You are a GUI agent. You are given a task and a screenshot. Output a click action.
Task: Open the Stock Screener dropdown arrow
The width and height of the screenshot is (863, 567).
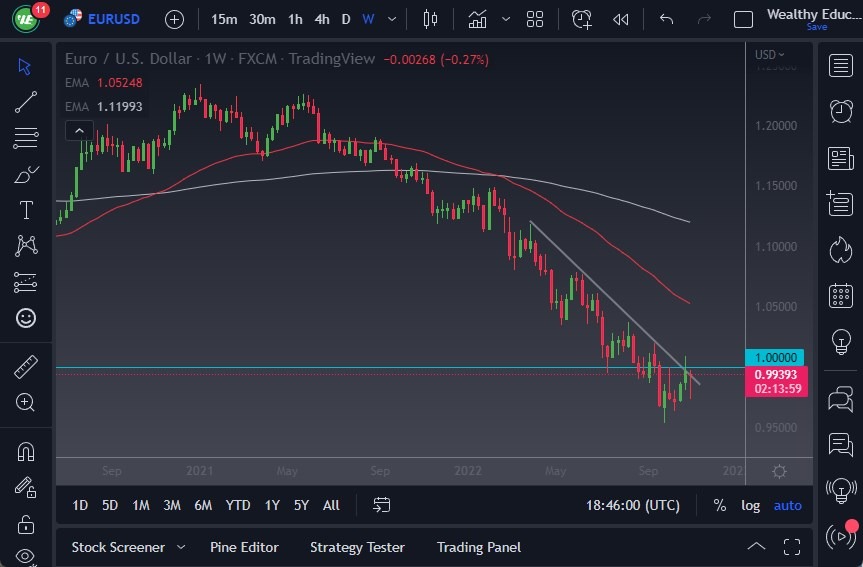tap(181, 547)
